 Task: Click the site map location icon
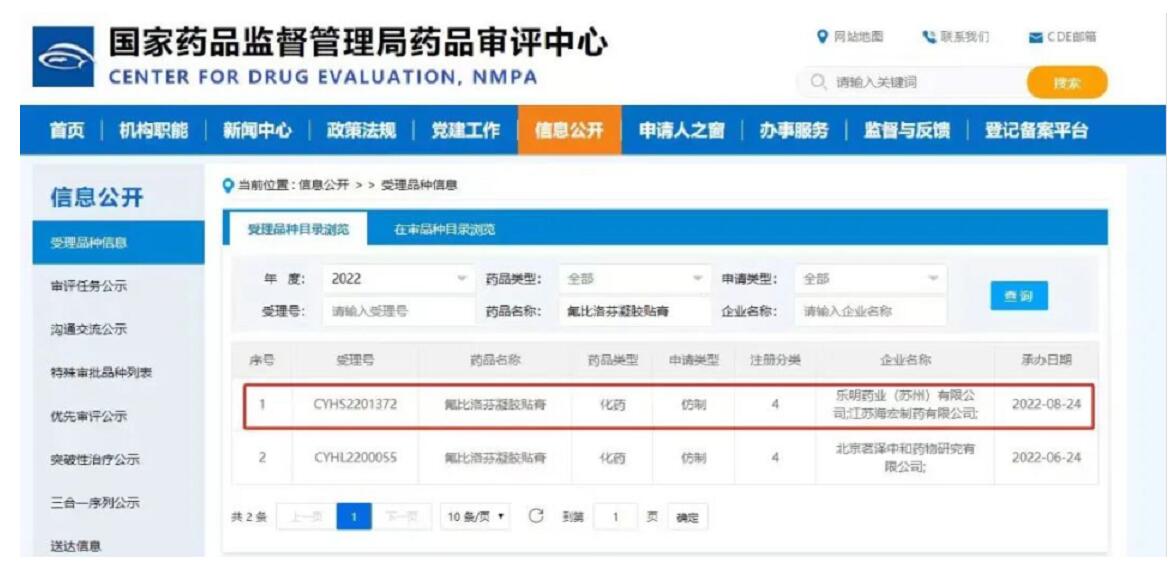click(822, 37)
